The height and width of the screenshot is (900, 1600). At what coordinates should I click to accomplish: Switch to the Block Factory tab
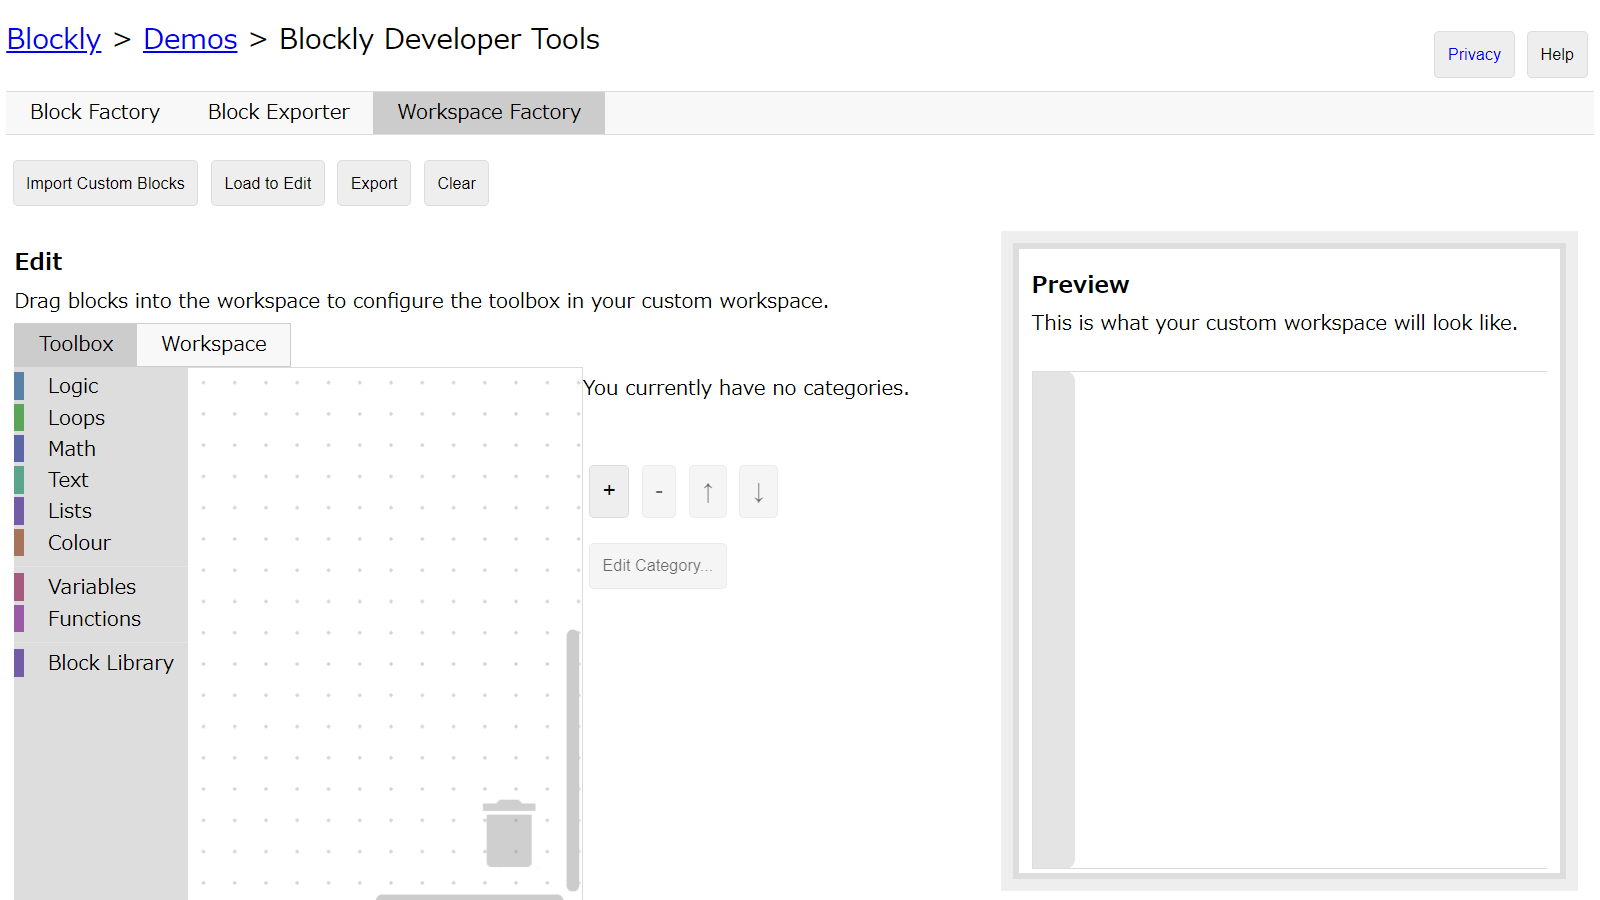click(x=95, y=112)
